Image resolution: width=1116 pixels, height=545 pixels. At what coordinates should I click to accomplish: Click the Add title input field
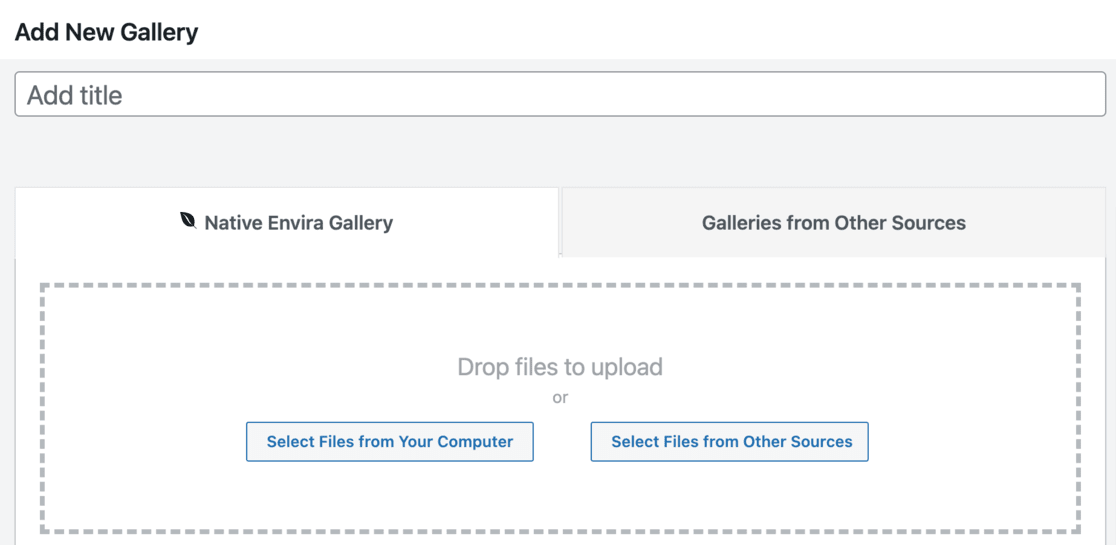[x=560, y=95]
